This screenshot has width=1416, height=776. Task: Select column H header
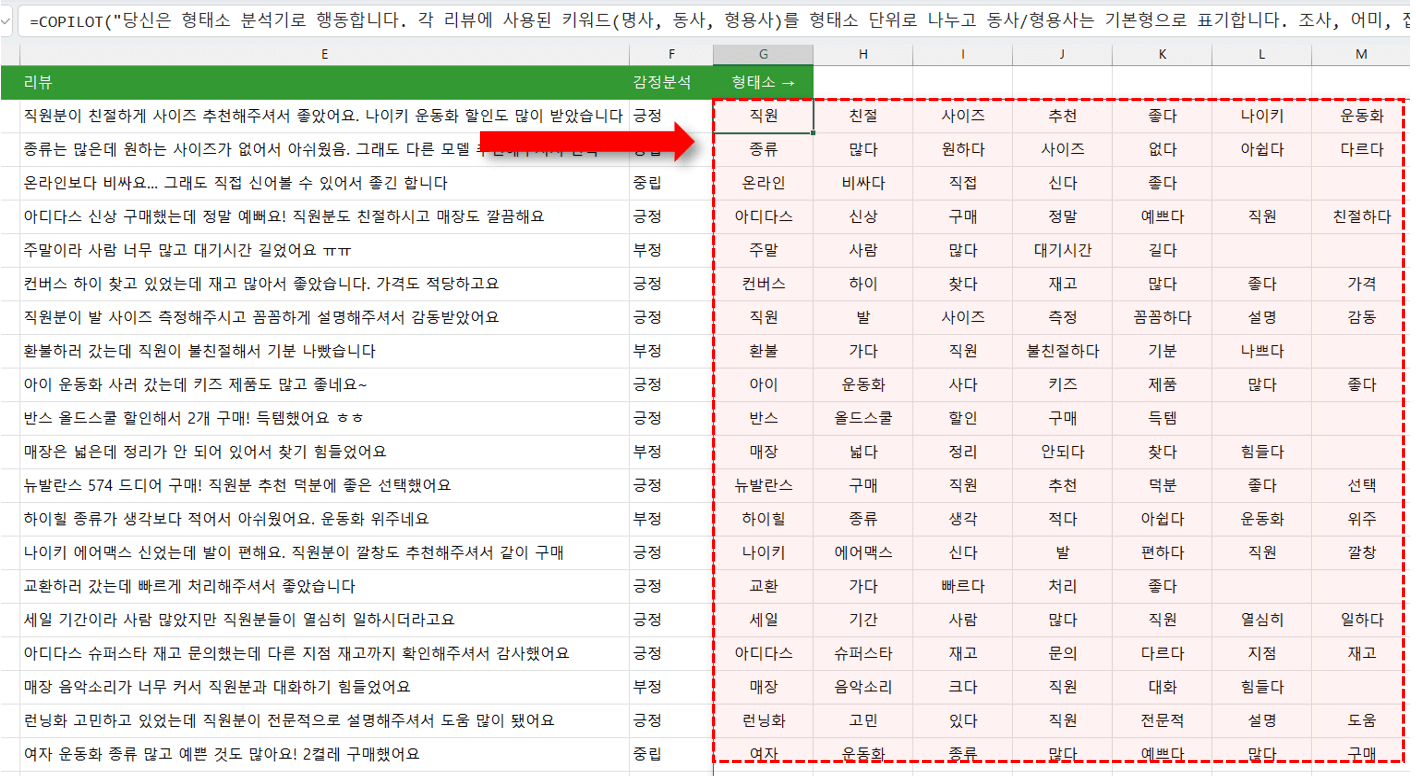[862, 55]
